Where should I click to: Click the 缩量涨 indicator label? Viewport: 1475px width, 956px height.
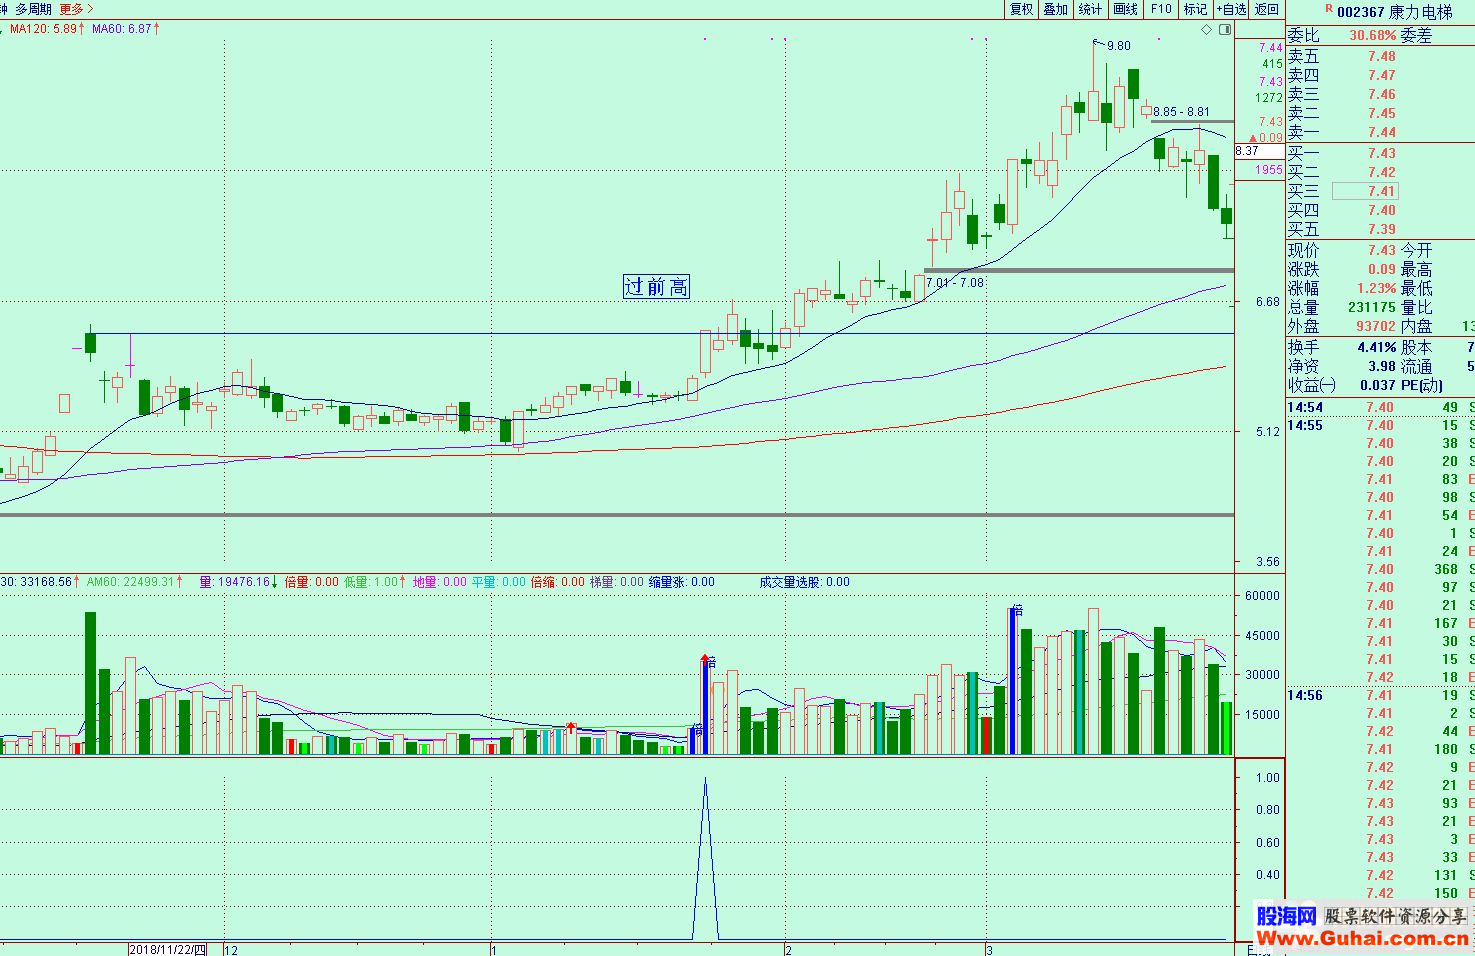click(682, 582)
